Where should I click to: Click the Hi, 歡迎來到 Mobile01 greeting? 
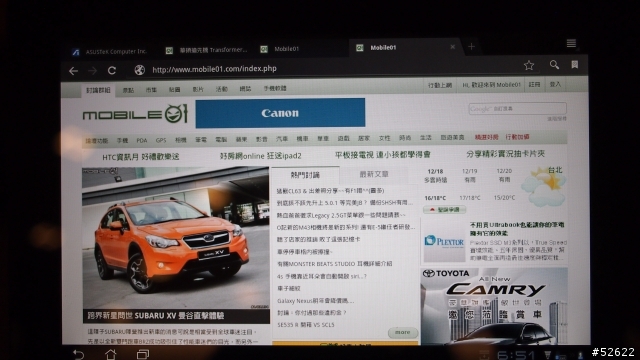coord(491,85)
